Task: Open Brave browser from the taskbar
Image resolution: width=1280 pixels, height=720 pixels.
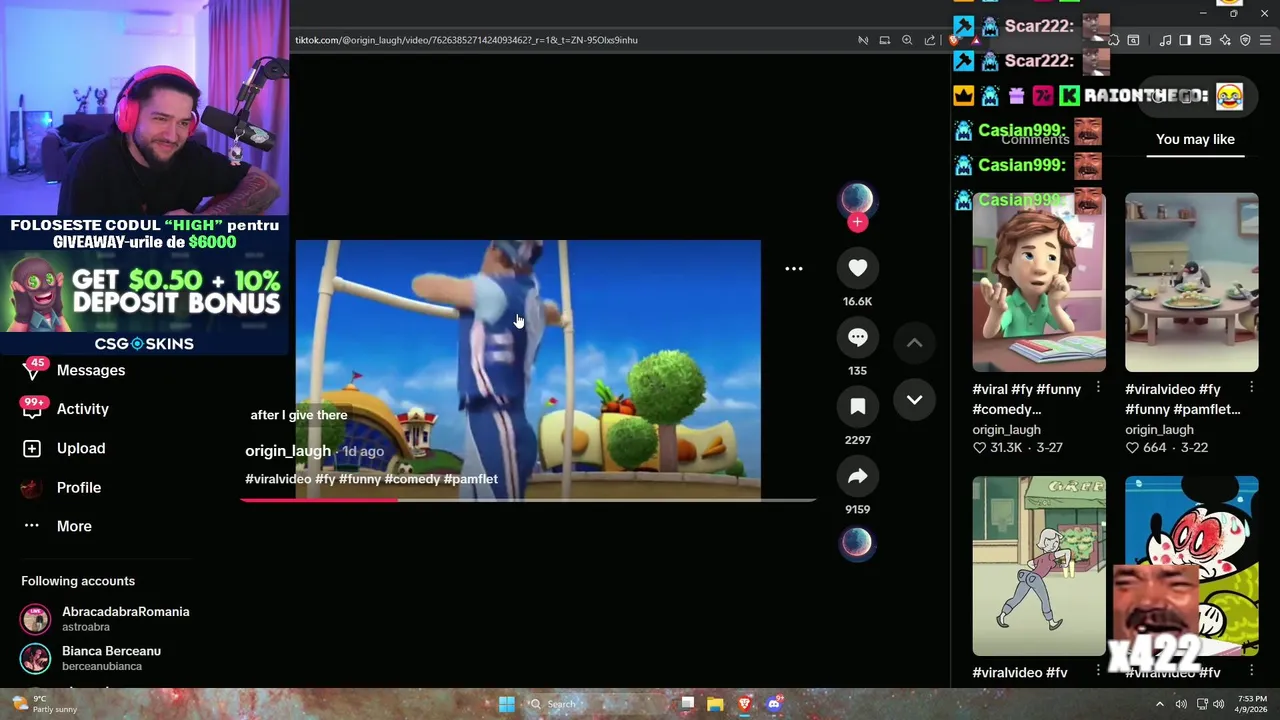Action: [744, 704]
